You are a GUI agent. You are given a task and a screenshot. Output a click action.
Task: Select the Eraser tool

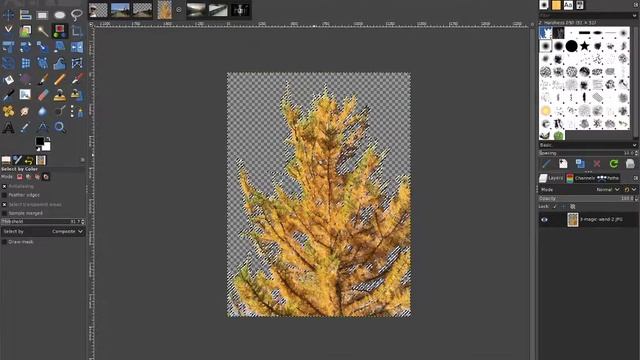[42, 95]
